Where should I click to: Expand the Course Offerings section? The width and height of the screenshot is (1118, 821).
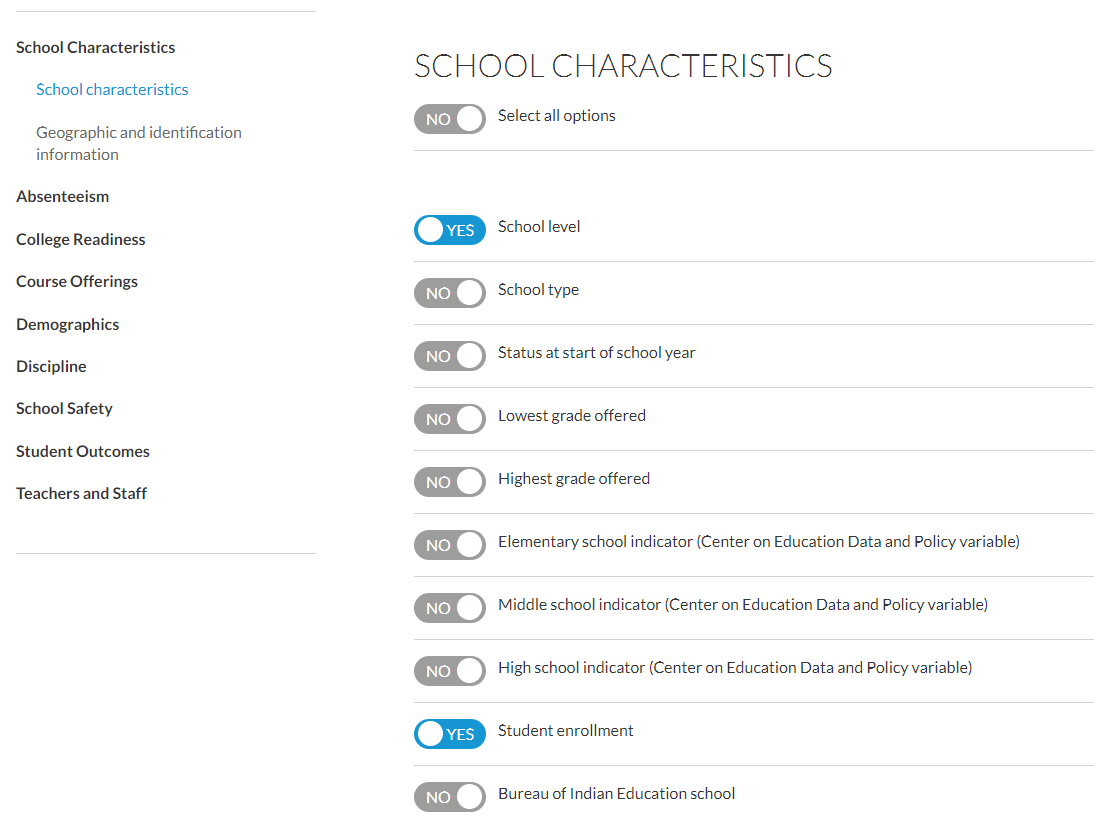pyautogui.click(x=77, y=282)
